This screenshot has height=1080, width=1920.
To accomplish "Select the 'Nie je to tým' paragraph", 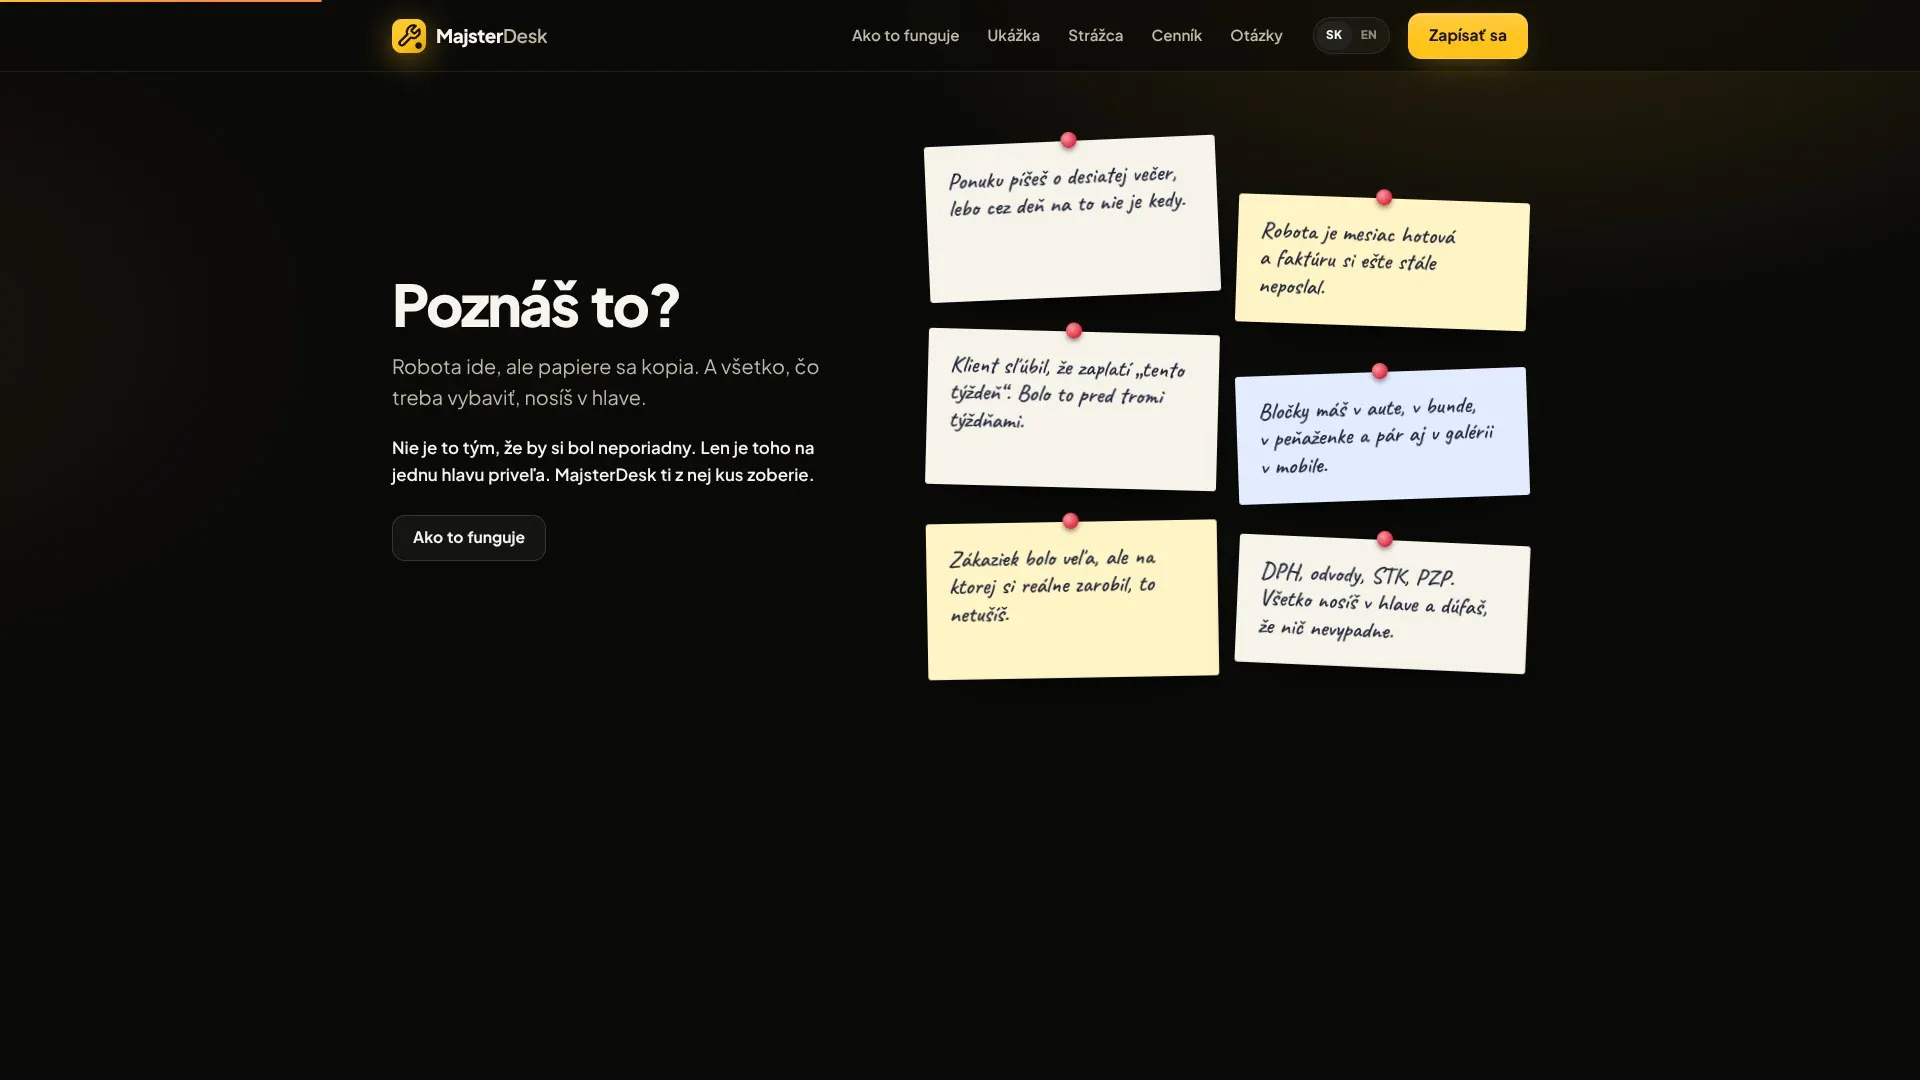I will coord(603,461).
